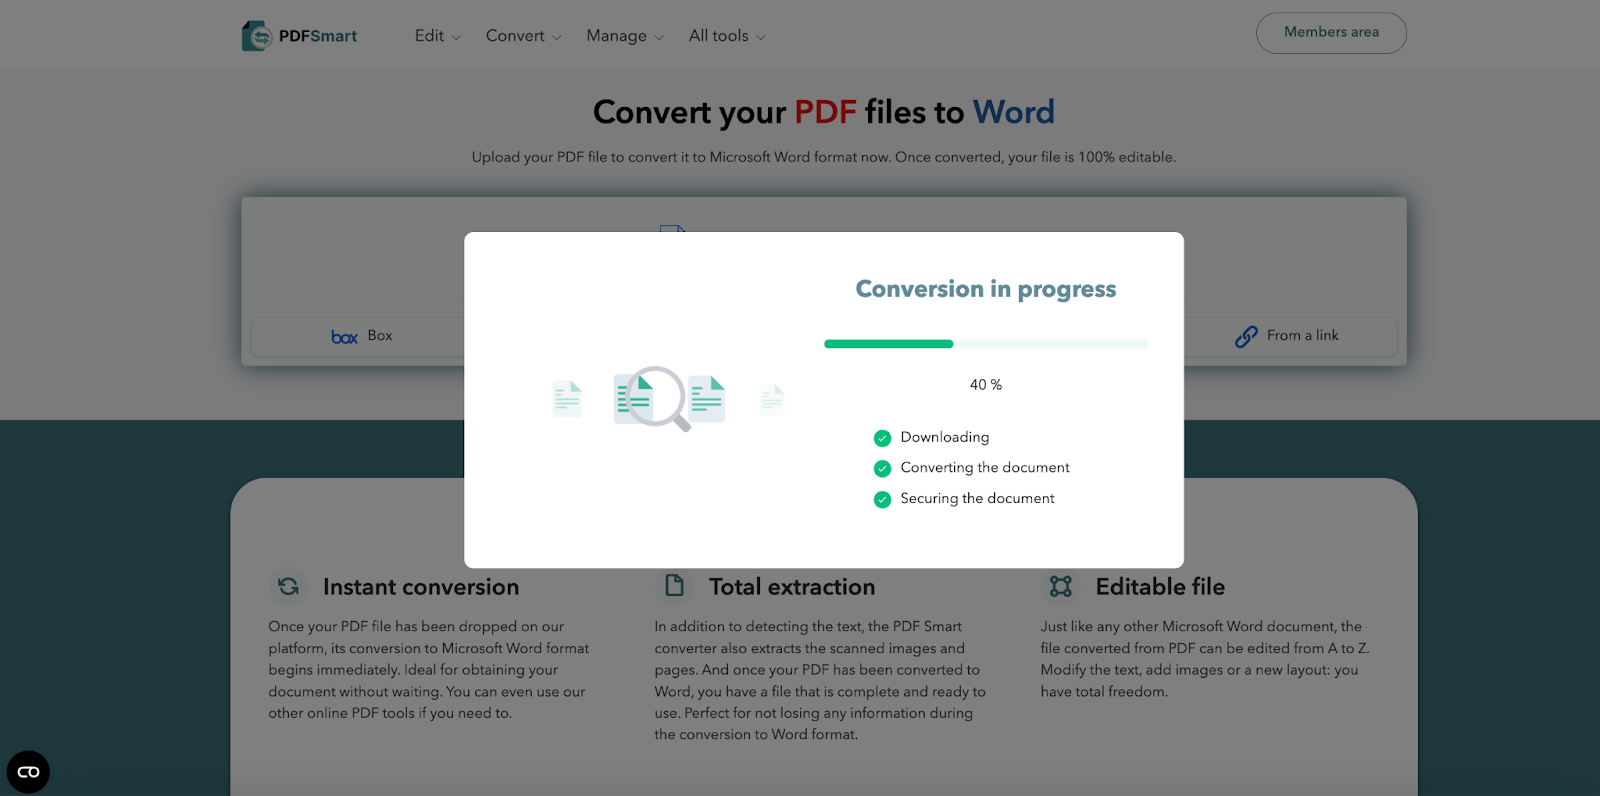Click the Downloading step label
The image size is (1600, 796).
[945, 437]
